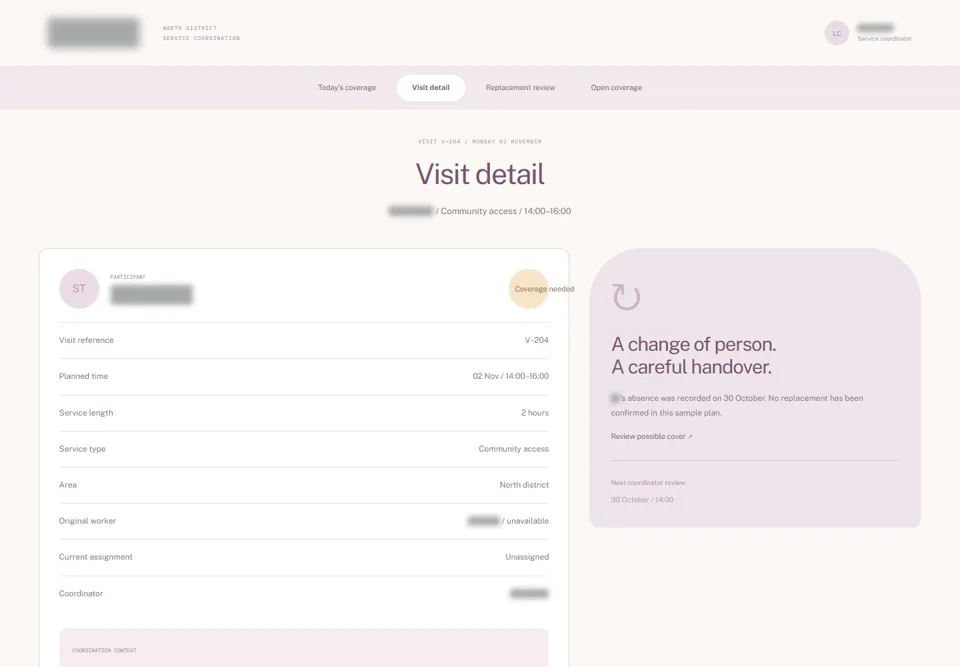This screenshot has height=667, width=960.
Task: Click the Coordinator row label
Action: tap(81, 594)
